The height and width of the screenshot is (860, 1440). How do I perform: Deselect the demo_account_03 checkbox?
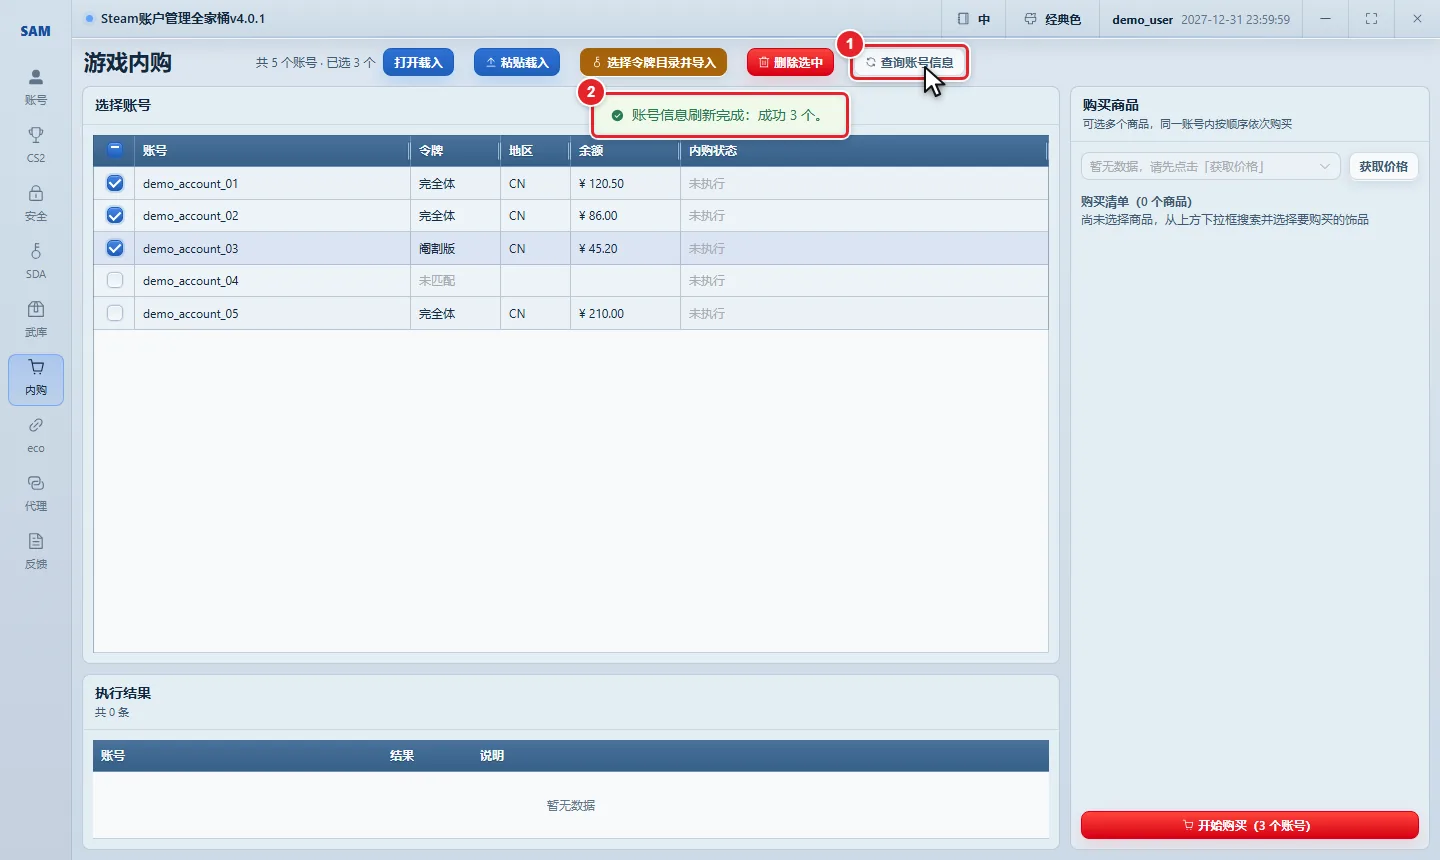coord(115,248)
